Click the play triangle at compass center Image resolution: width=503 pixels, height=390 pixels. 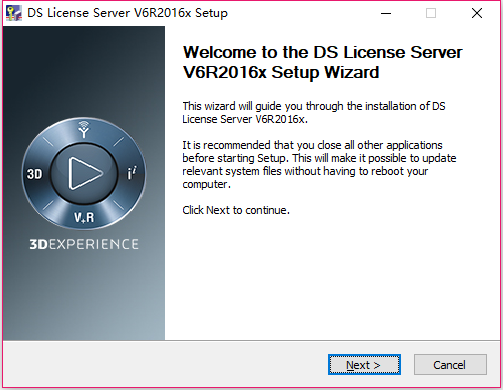[x=85, y=174]
